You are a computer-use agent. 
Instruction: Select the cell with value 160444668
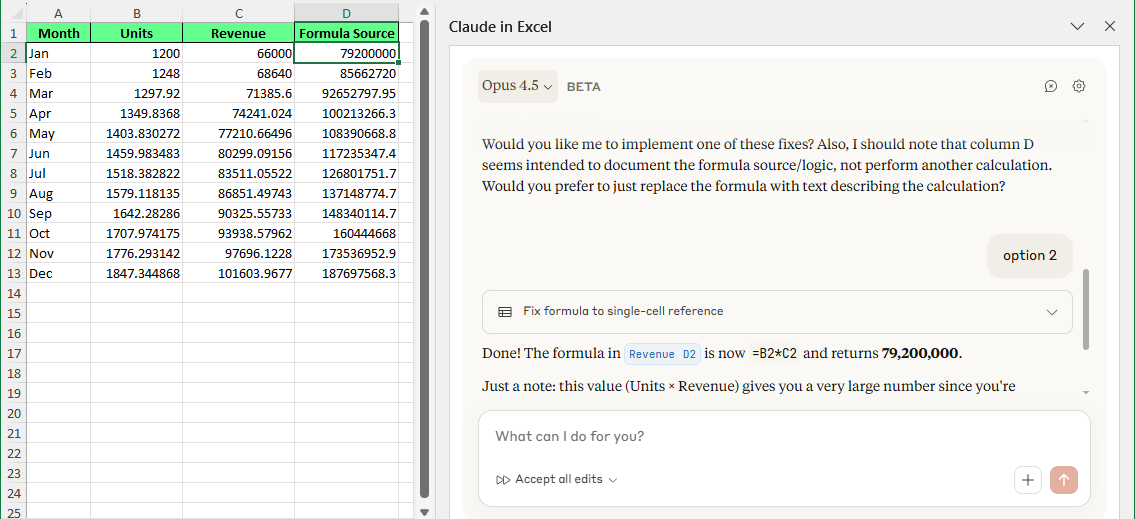pyautogui.click(x=347, y=234)
